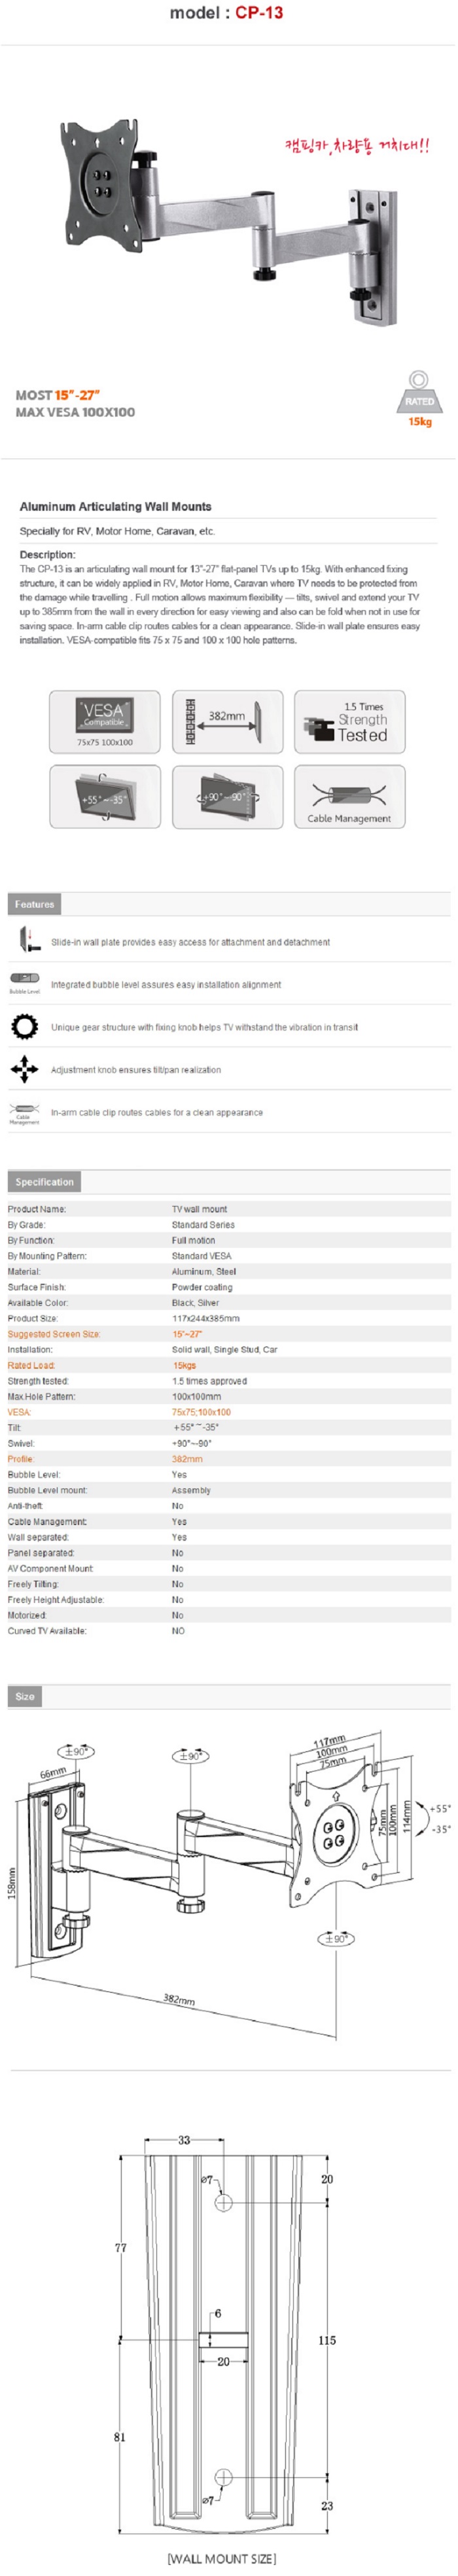This screenshot has height=2576, width=458.
Task: Click the 1.5 Times Strength Tested badge
Action: coord(350,722)
